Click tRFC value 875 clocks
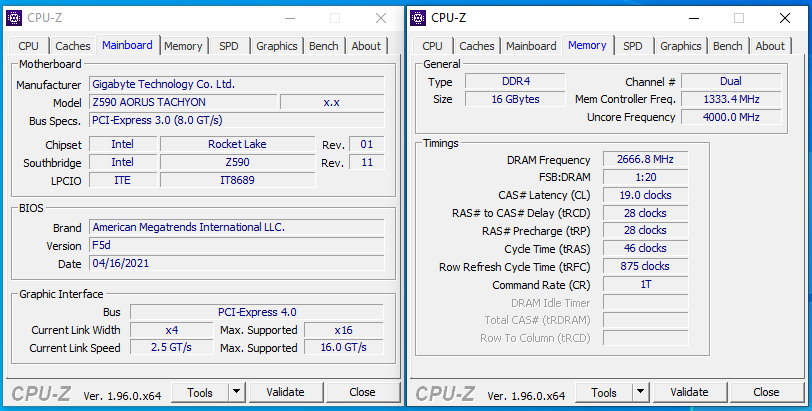 [x=645, y=266]
